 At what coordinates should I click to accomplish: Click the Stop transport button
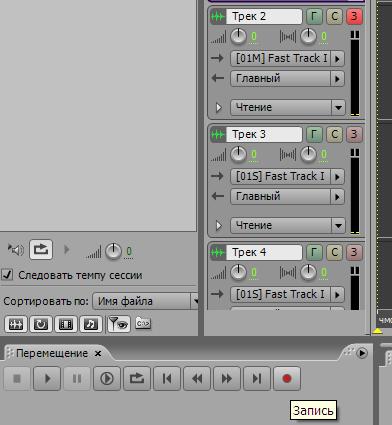coord(17,379)
